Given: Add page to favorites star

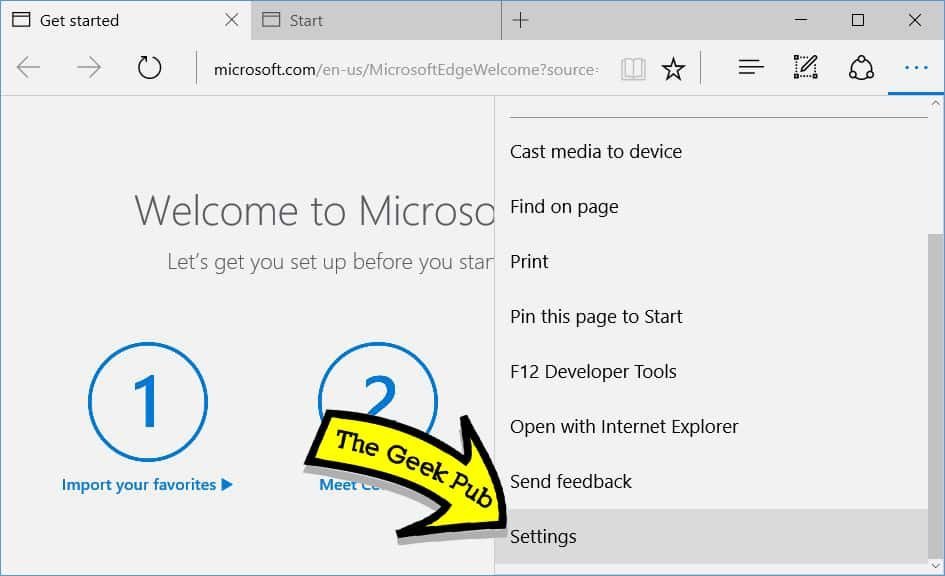Looking at the screenshot, I should click(x=673, y=69).
